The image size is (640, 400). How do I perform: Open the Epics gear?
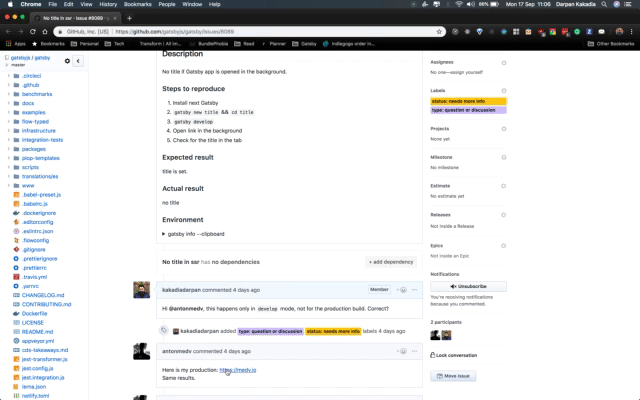pos(504,246)
